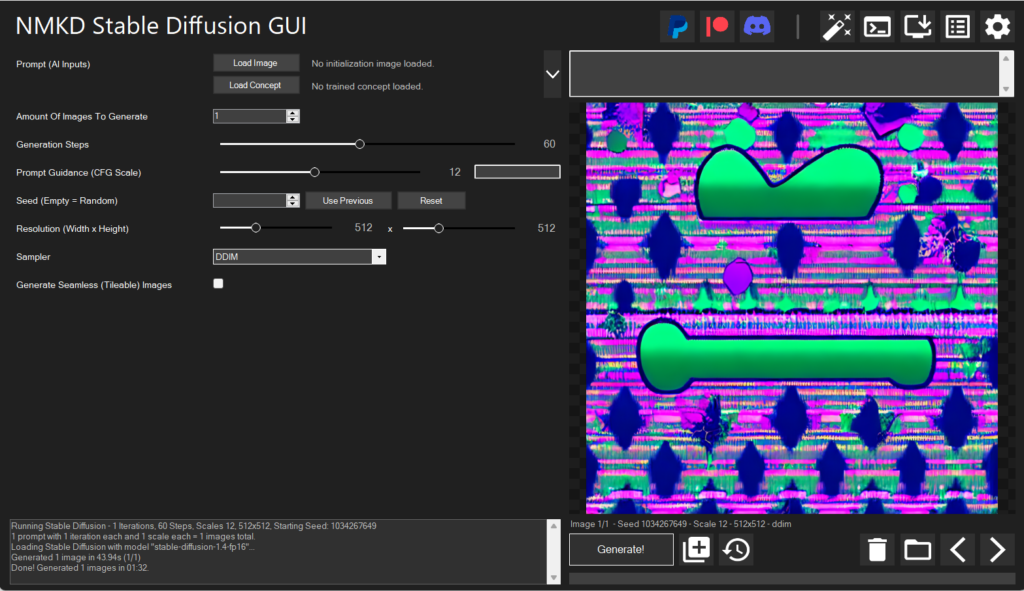Click the Generate! button
This screenshot has height=591, width=1024.
tap(621, 550)
